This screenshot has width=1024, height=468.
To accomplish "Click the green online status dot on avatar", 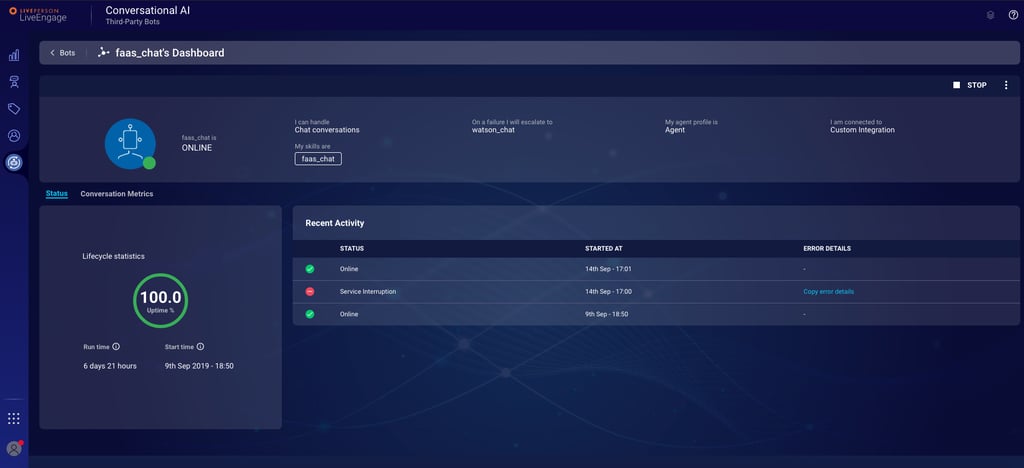I will click(150, 163).
